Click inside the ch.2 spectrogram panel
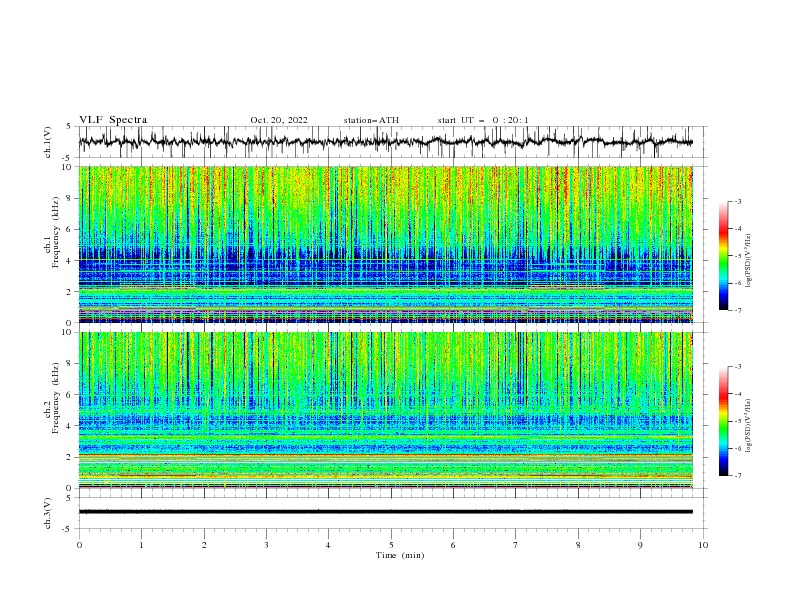 tap(385, 410)
